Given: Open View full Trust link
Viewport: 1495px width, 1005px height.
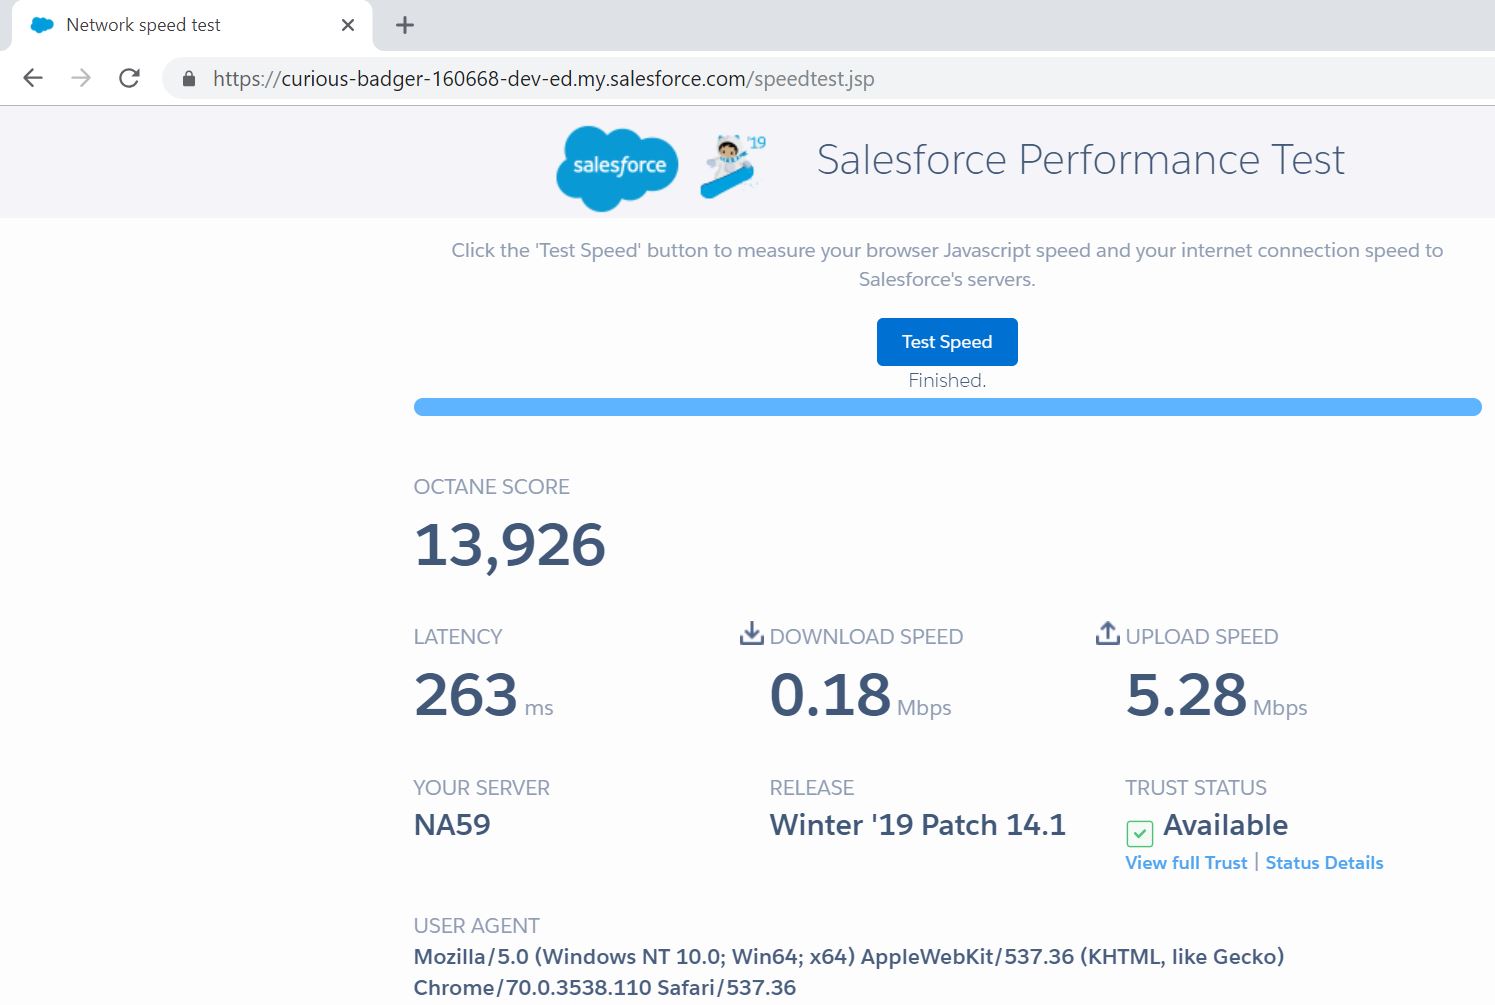Looking at the screenshot, I should [x=1186, y=863].
